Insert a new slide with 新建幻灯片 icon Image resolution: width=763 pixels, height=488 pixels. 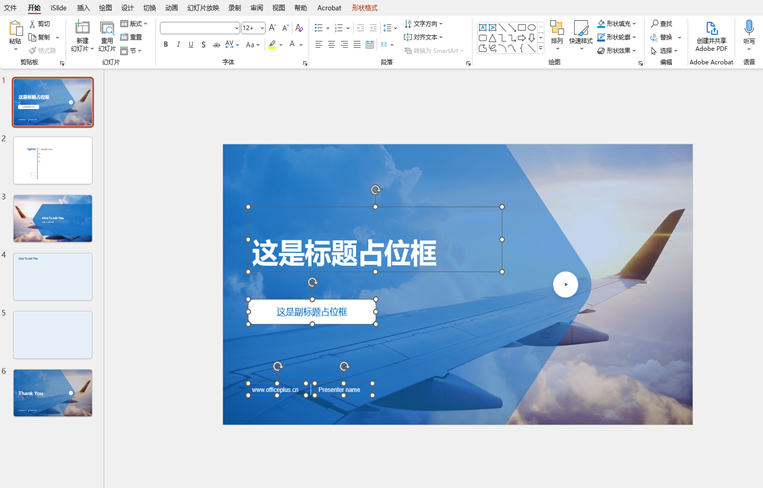82,28
